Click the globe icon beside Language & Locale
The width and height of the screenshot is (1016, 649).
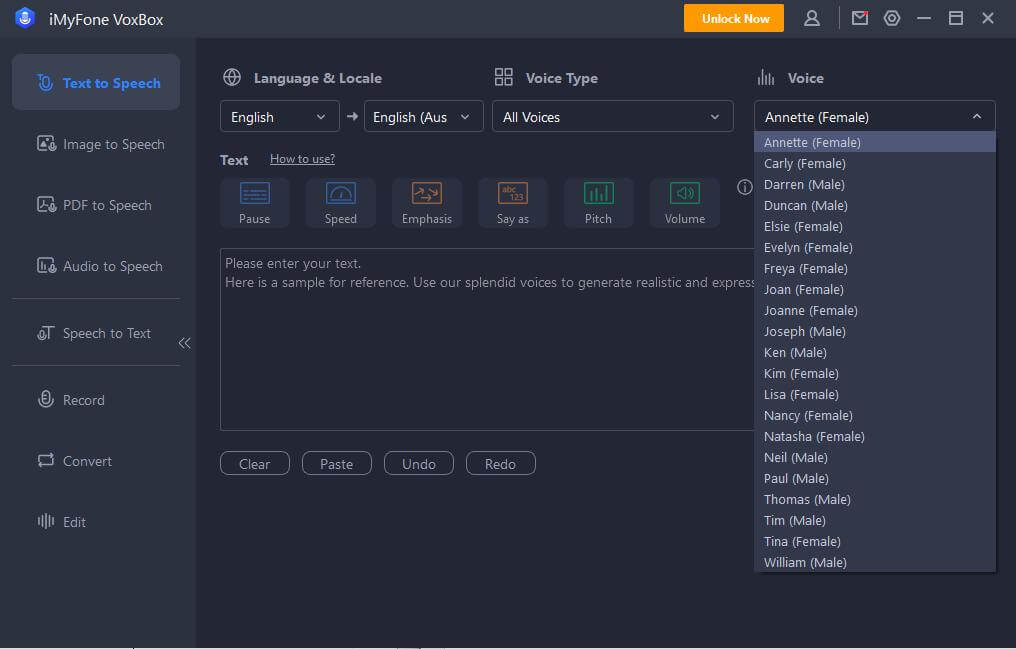click(x=232, y=78)
